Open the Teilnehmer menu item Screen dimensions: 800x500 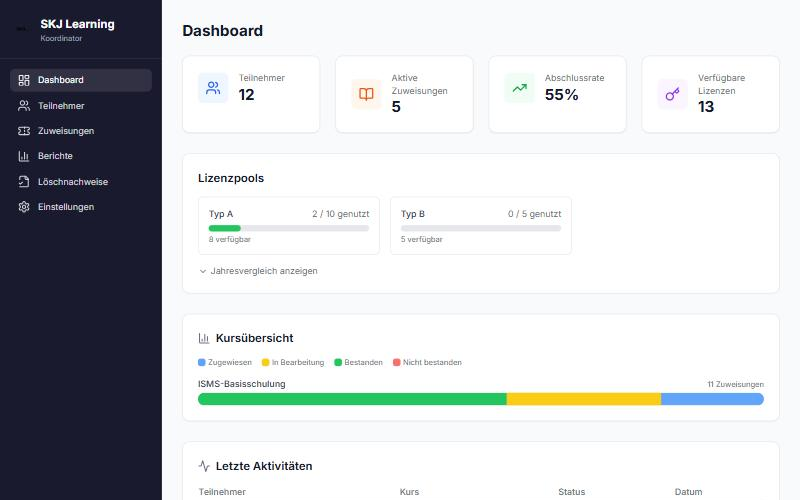(x=81, y=106)
